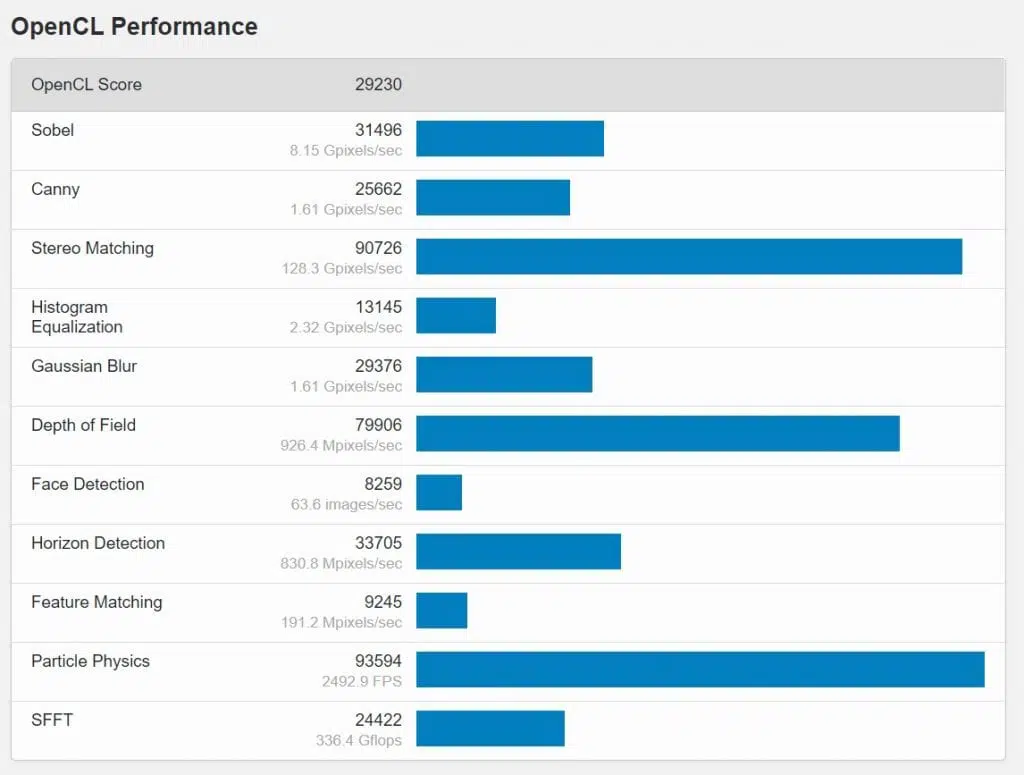Click the Stereo Matching score bar
Screen dimensions: 1024x775
click(689, 257)
